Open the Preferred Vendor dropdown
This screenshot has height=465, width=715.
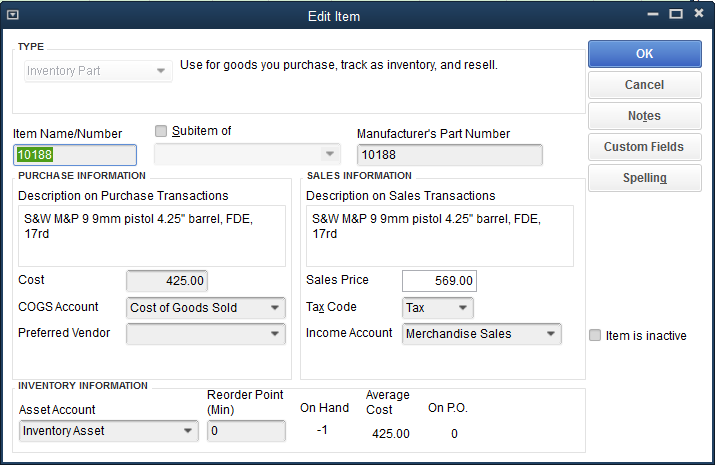206,334
